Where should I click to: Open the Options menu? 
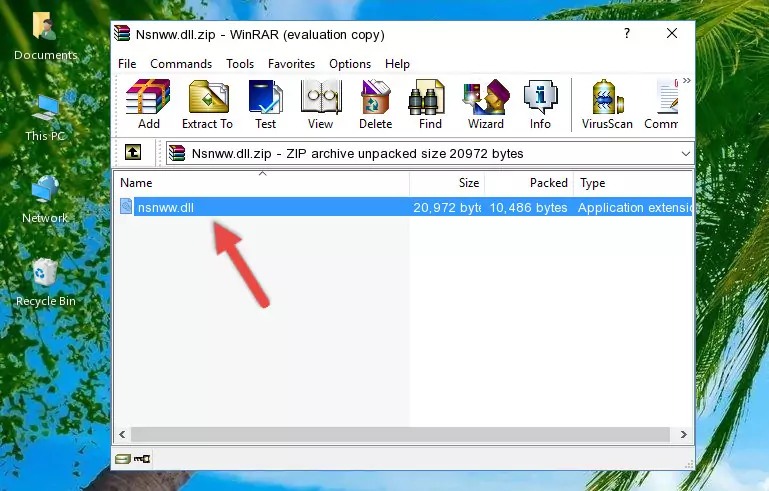(x=350, y=64)
